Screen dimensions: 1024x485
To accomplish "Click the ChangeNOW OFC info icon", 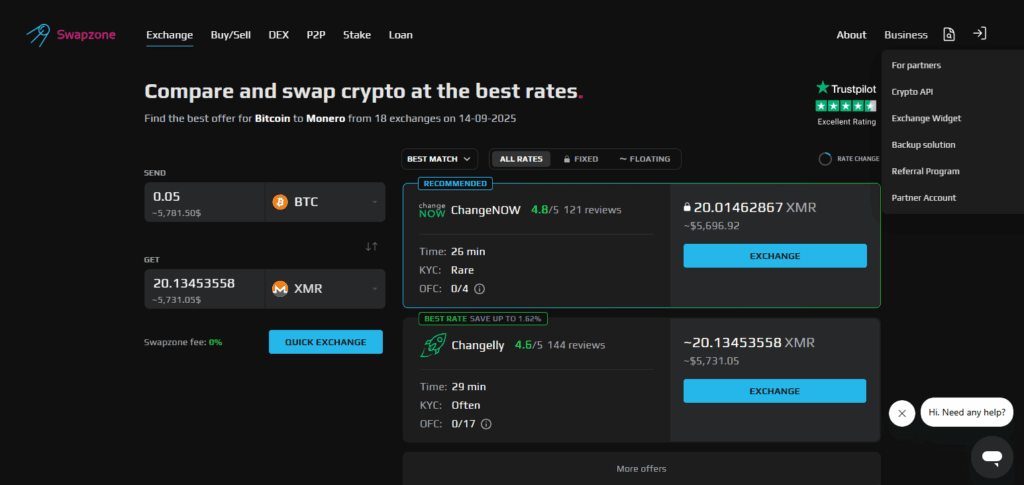I will tap(479, 289).
